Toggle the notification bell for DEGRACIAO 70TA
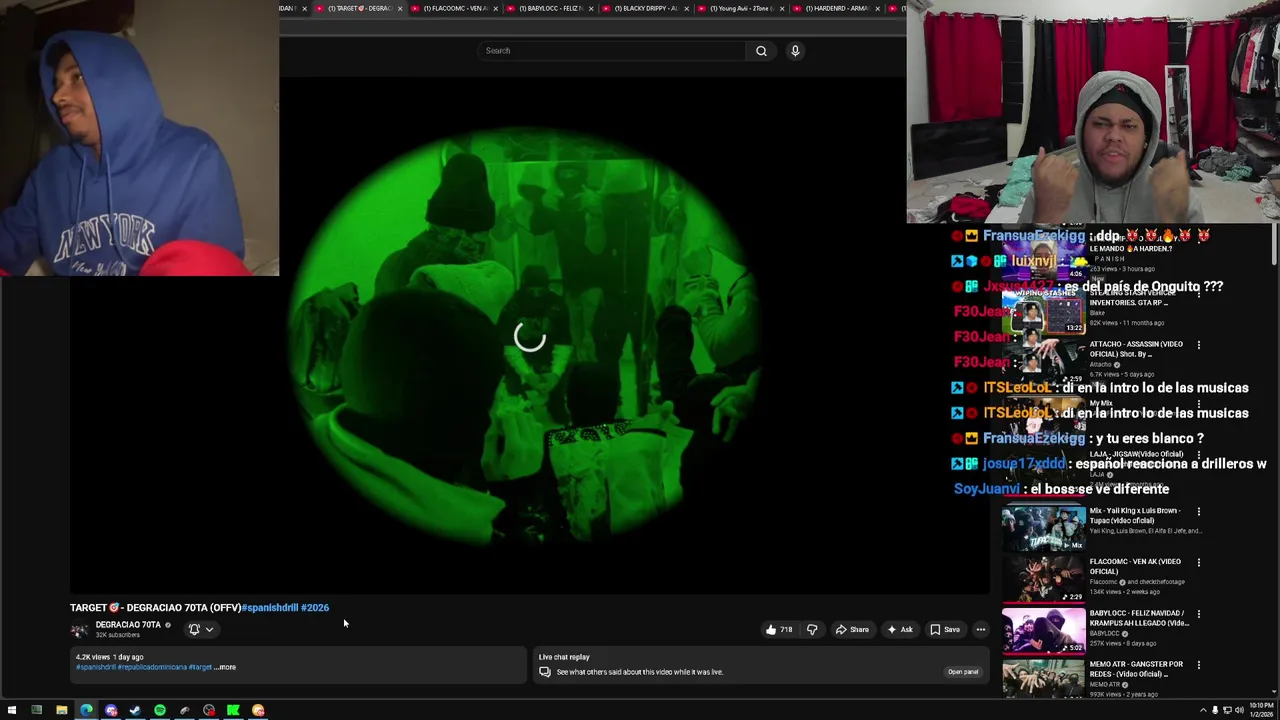 [x=194, y=629]
